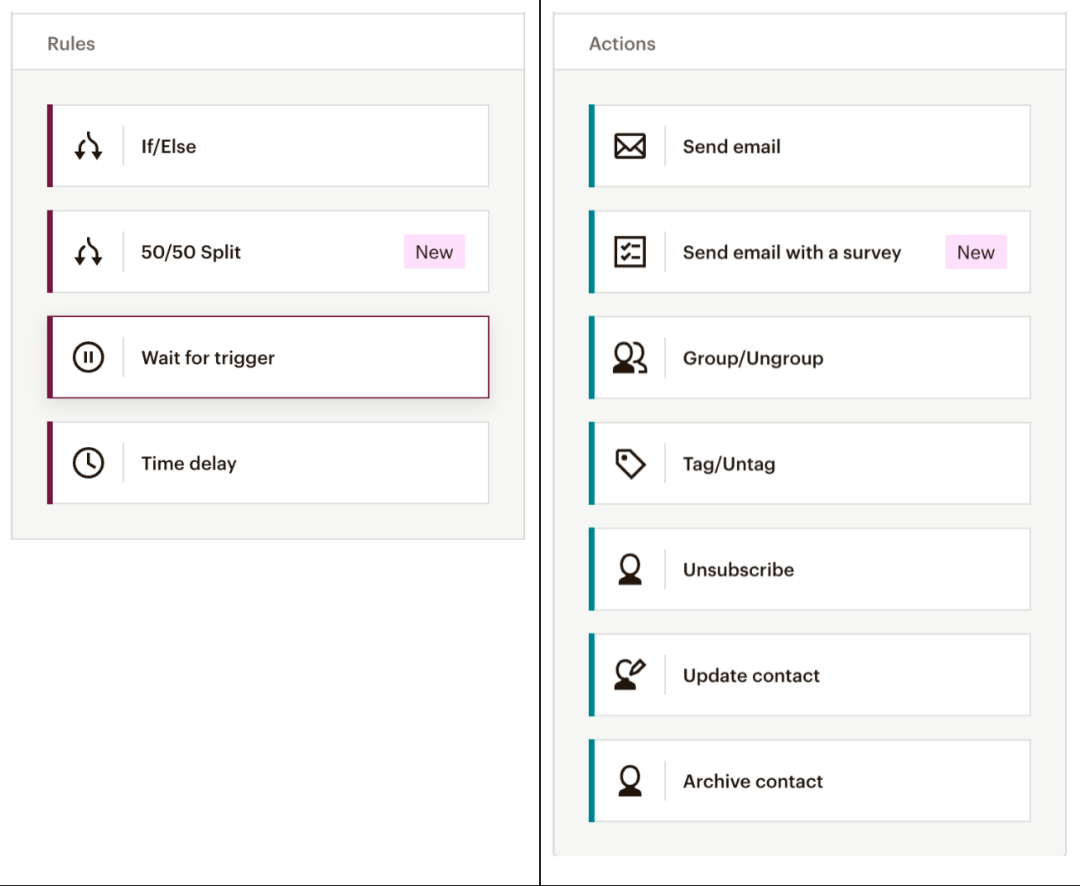Click the 50/50 Split arrows icon

[88, 252]
